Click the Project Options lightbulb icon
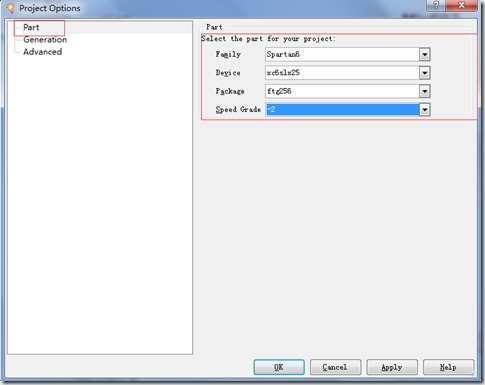 (11, 8)
